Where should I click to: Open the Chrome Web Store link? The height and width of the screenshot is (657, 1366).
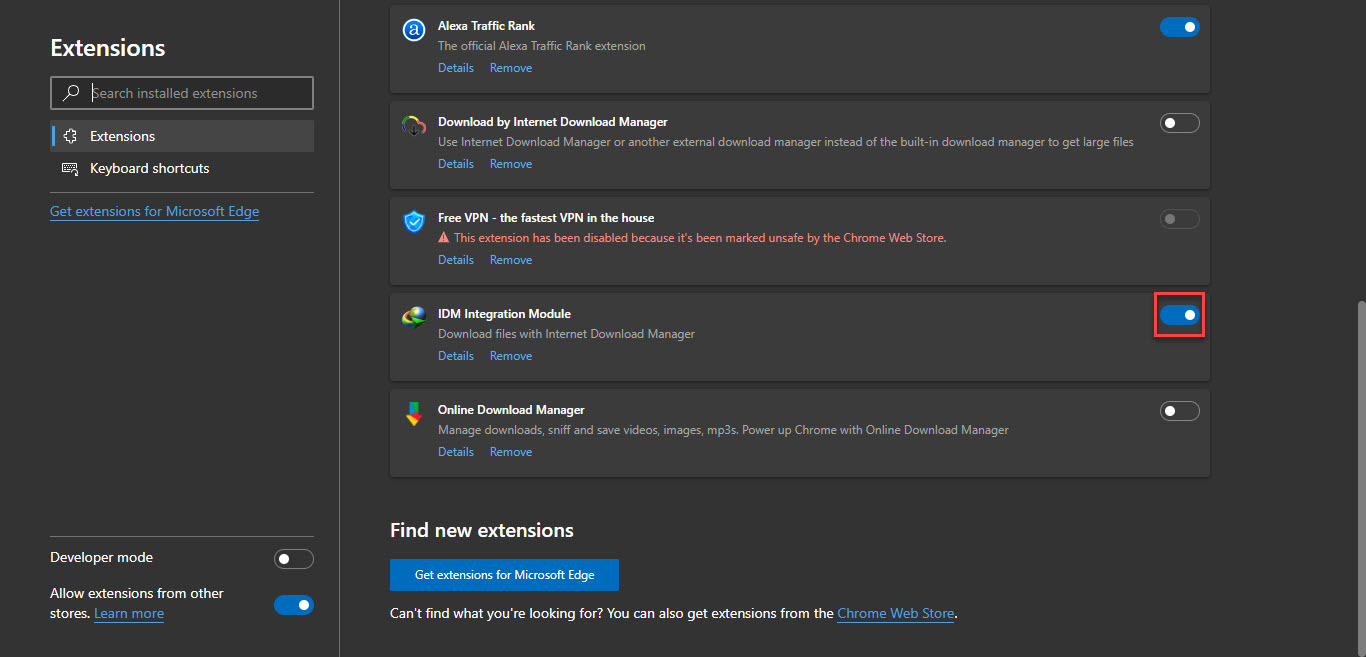pyautogui.click(x=895, y=613)
